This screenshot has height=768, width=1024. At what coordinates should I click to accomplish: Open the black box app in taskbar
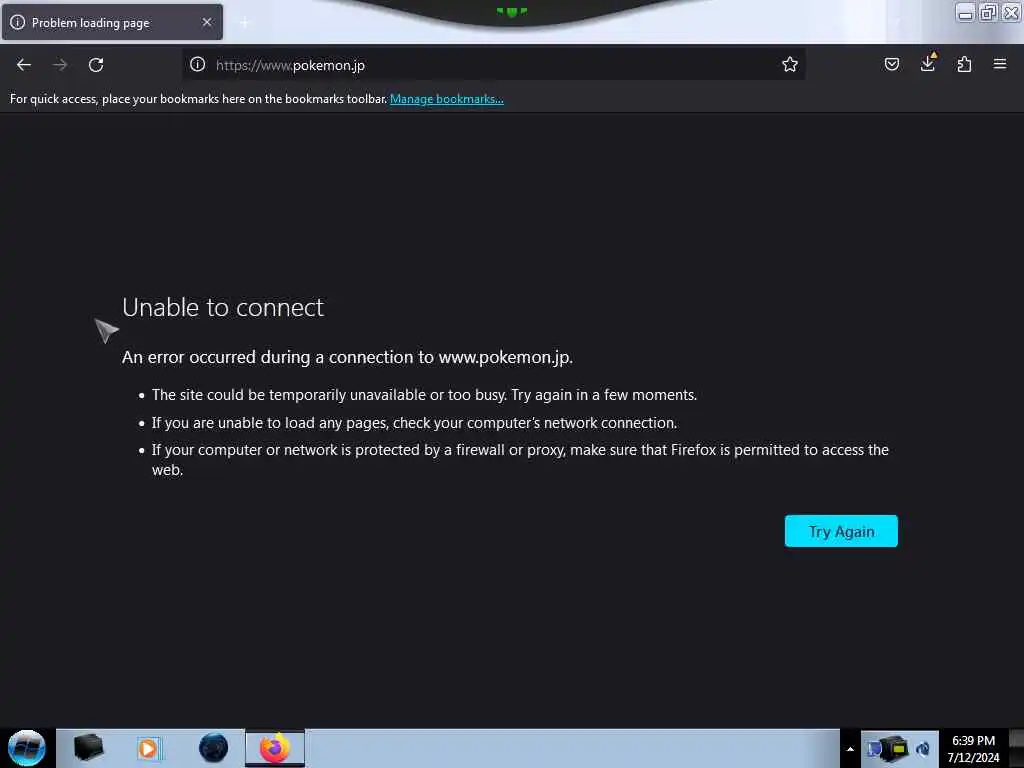(x=89, y=748)
